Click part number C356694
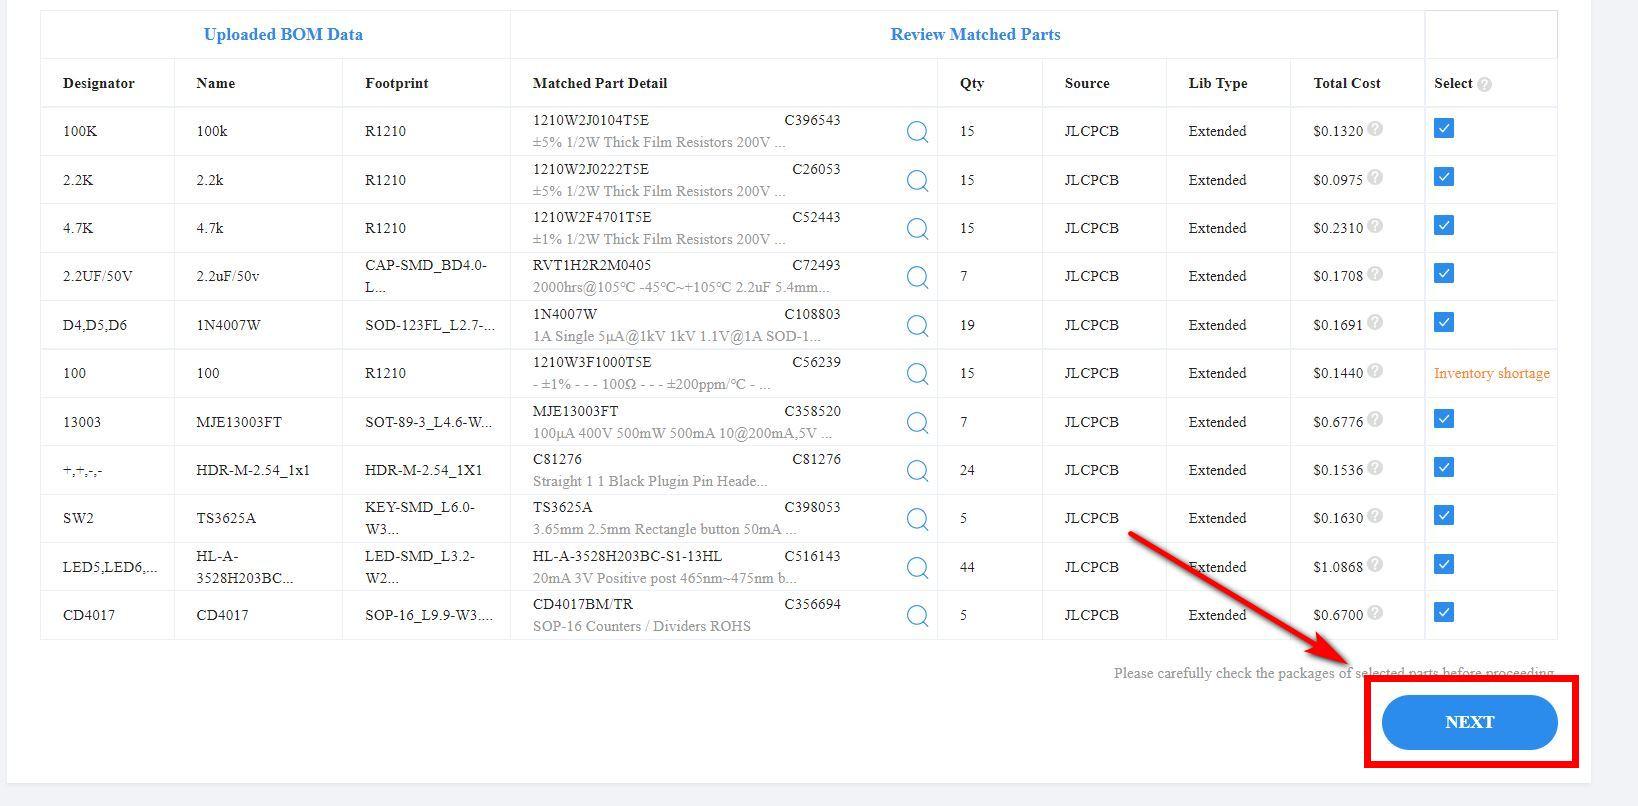The width and height of the screenshot is (1638, 806). click(812, 604)
